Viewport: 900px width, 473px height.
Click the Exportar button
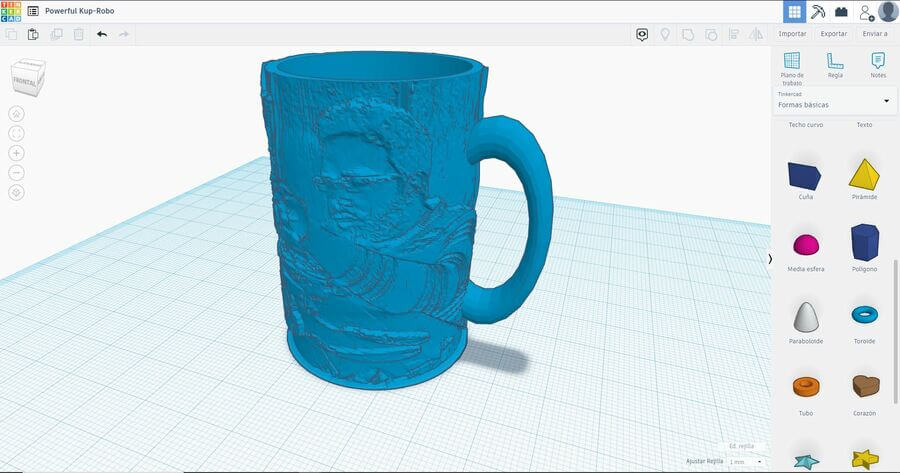(833, 34)
